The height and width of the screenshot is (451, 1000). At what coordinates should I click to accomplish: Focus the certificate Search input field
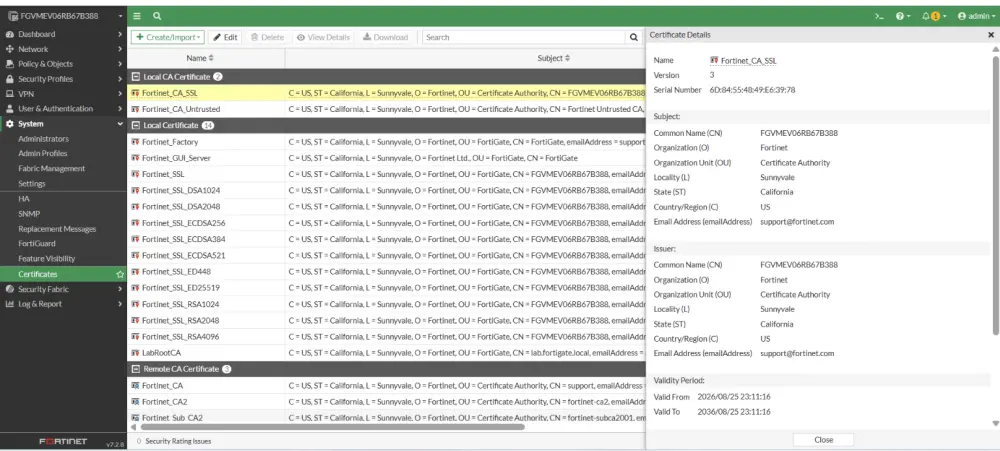(x=524, y=37)
